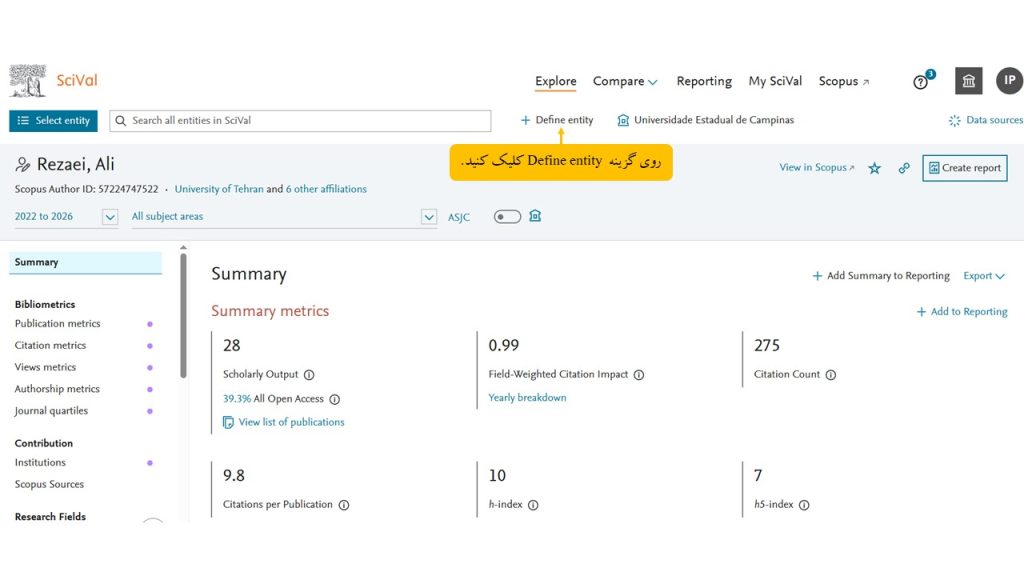Show Scholarly Output info icon
The width and height of the screenshot is (1024, 576).
[309, 375]
